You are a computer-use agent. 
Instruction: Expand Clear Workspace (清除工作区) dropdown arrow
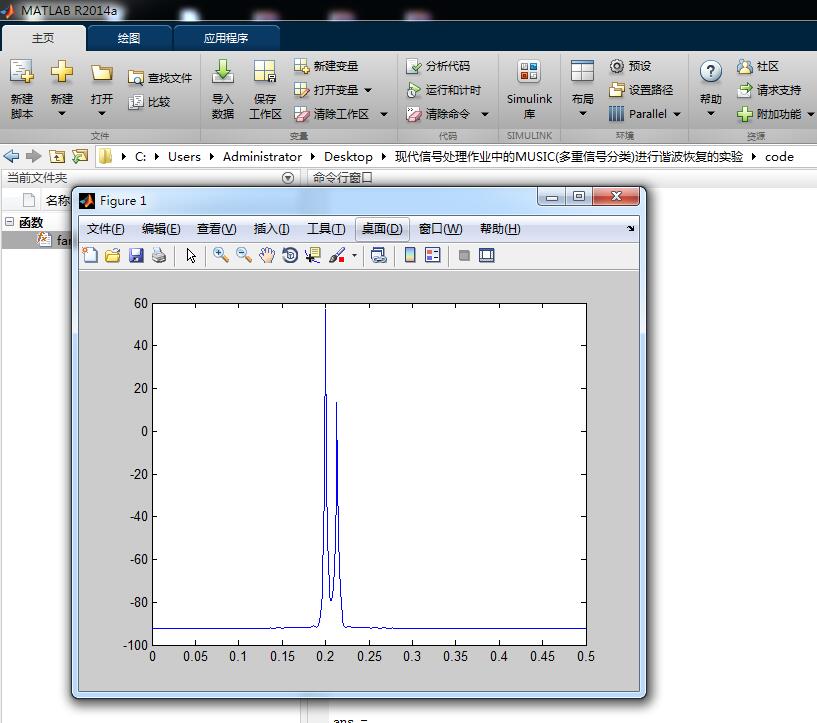click(384, 114)
